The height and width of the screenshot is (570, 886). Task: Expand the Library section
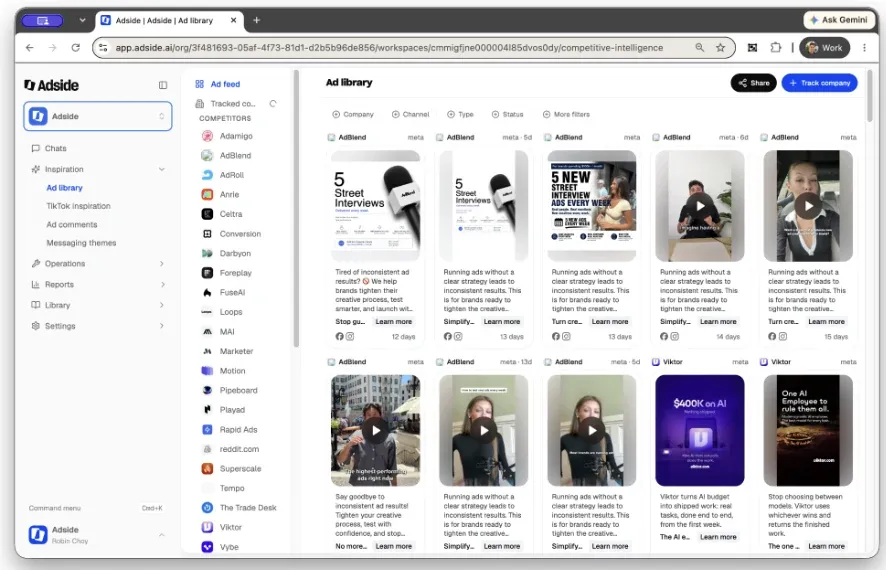pyautogui.click(x=162, y=305)
